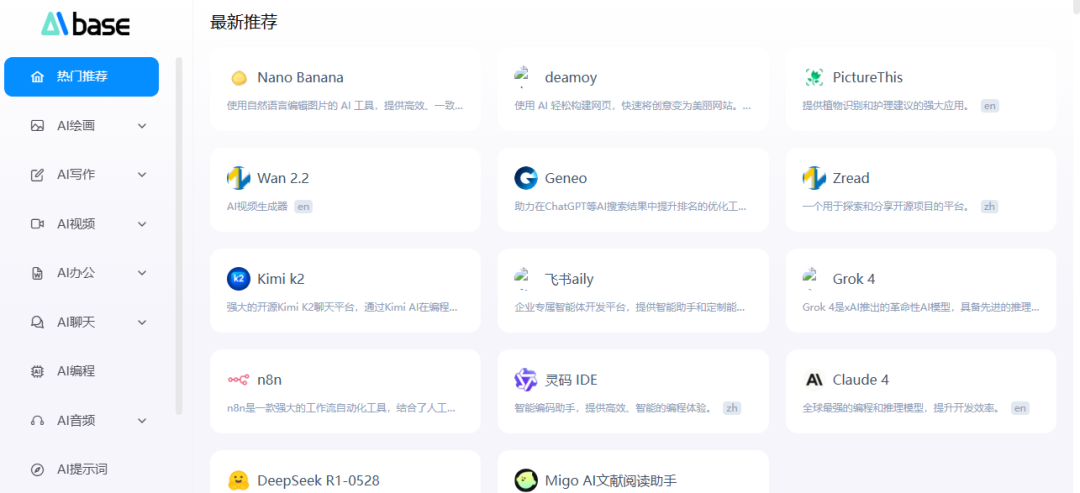This screenshot has width=1080, height=493.
Task: Click the en tag on PictureThis card
Action: pyautogui.click(x=990, y=106)
